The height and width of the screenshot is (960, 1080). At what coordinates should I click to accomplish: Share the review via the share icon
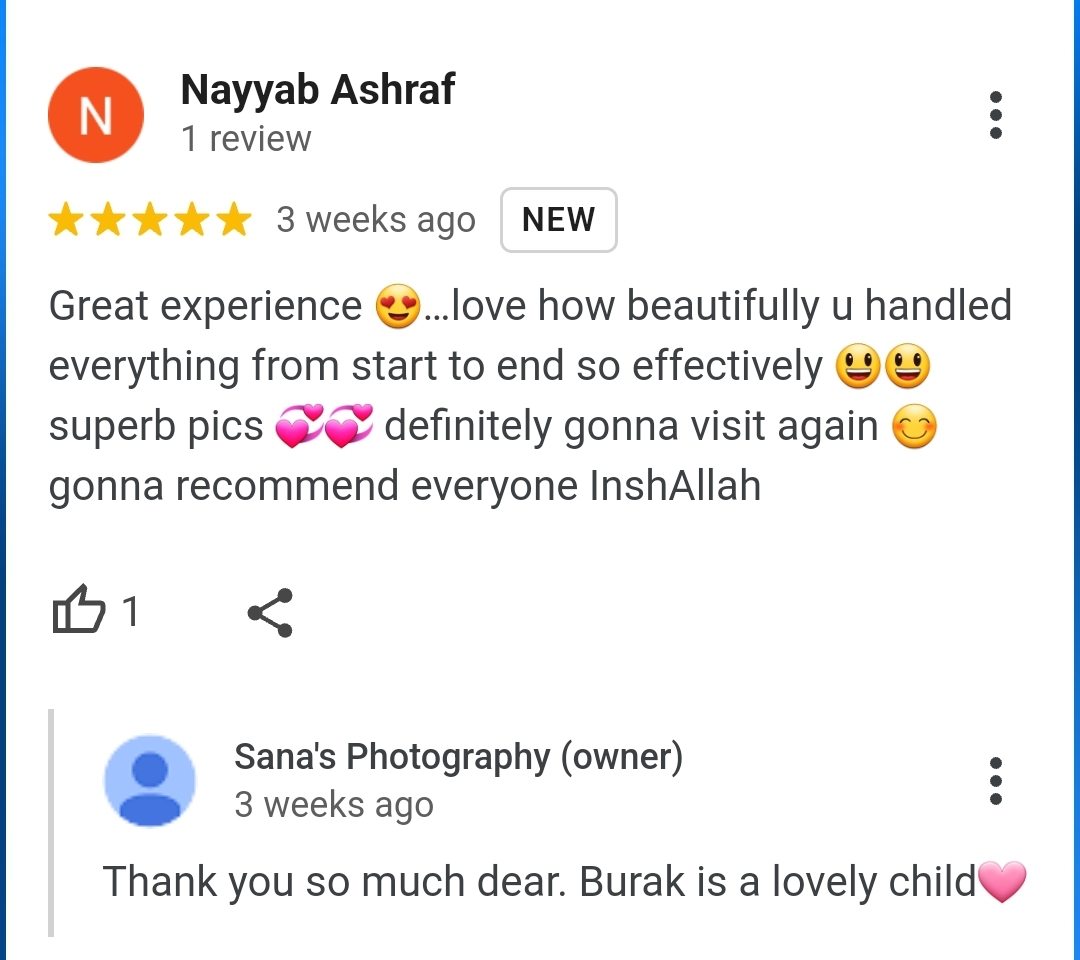(271, 612)
